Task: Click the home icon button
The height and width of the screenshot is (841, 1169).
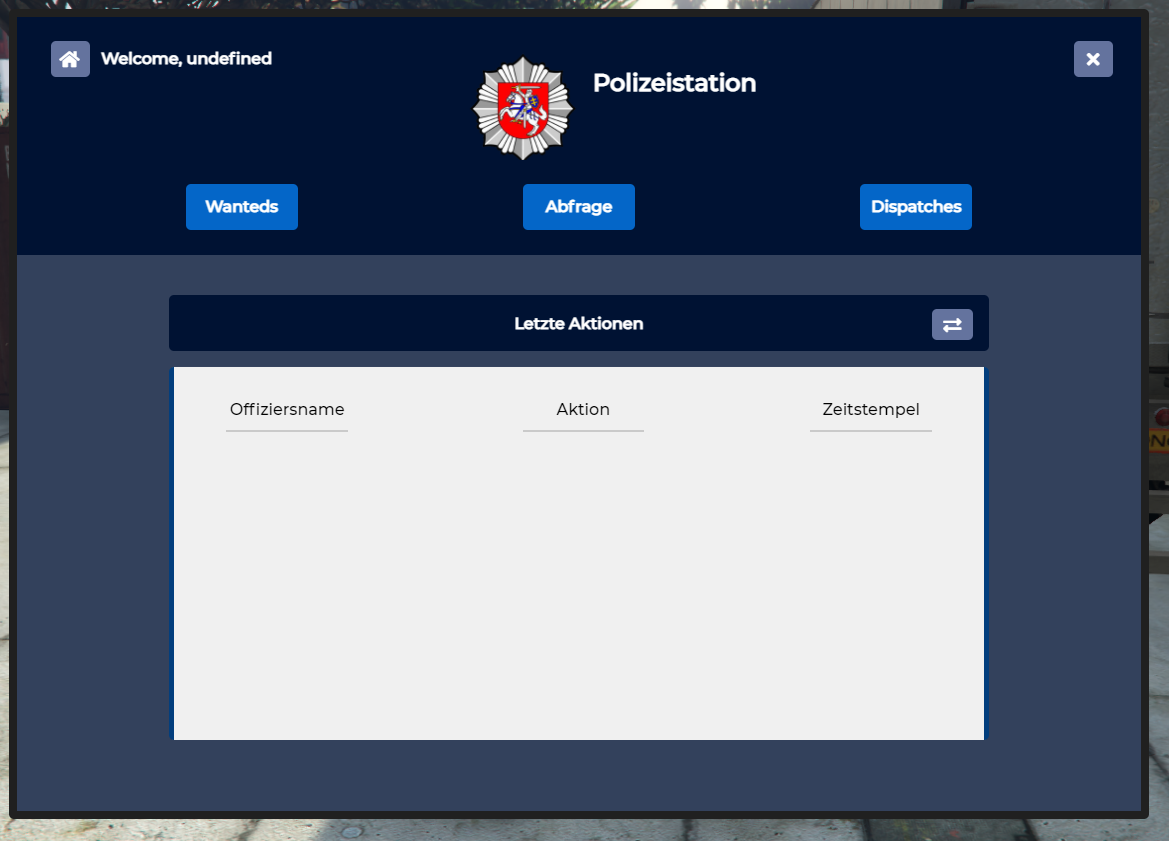Action: point(70,59)
